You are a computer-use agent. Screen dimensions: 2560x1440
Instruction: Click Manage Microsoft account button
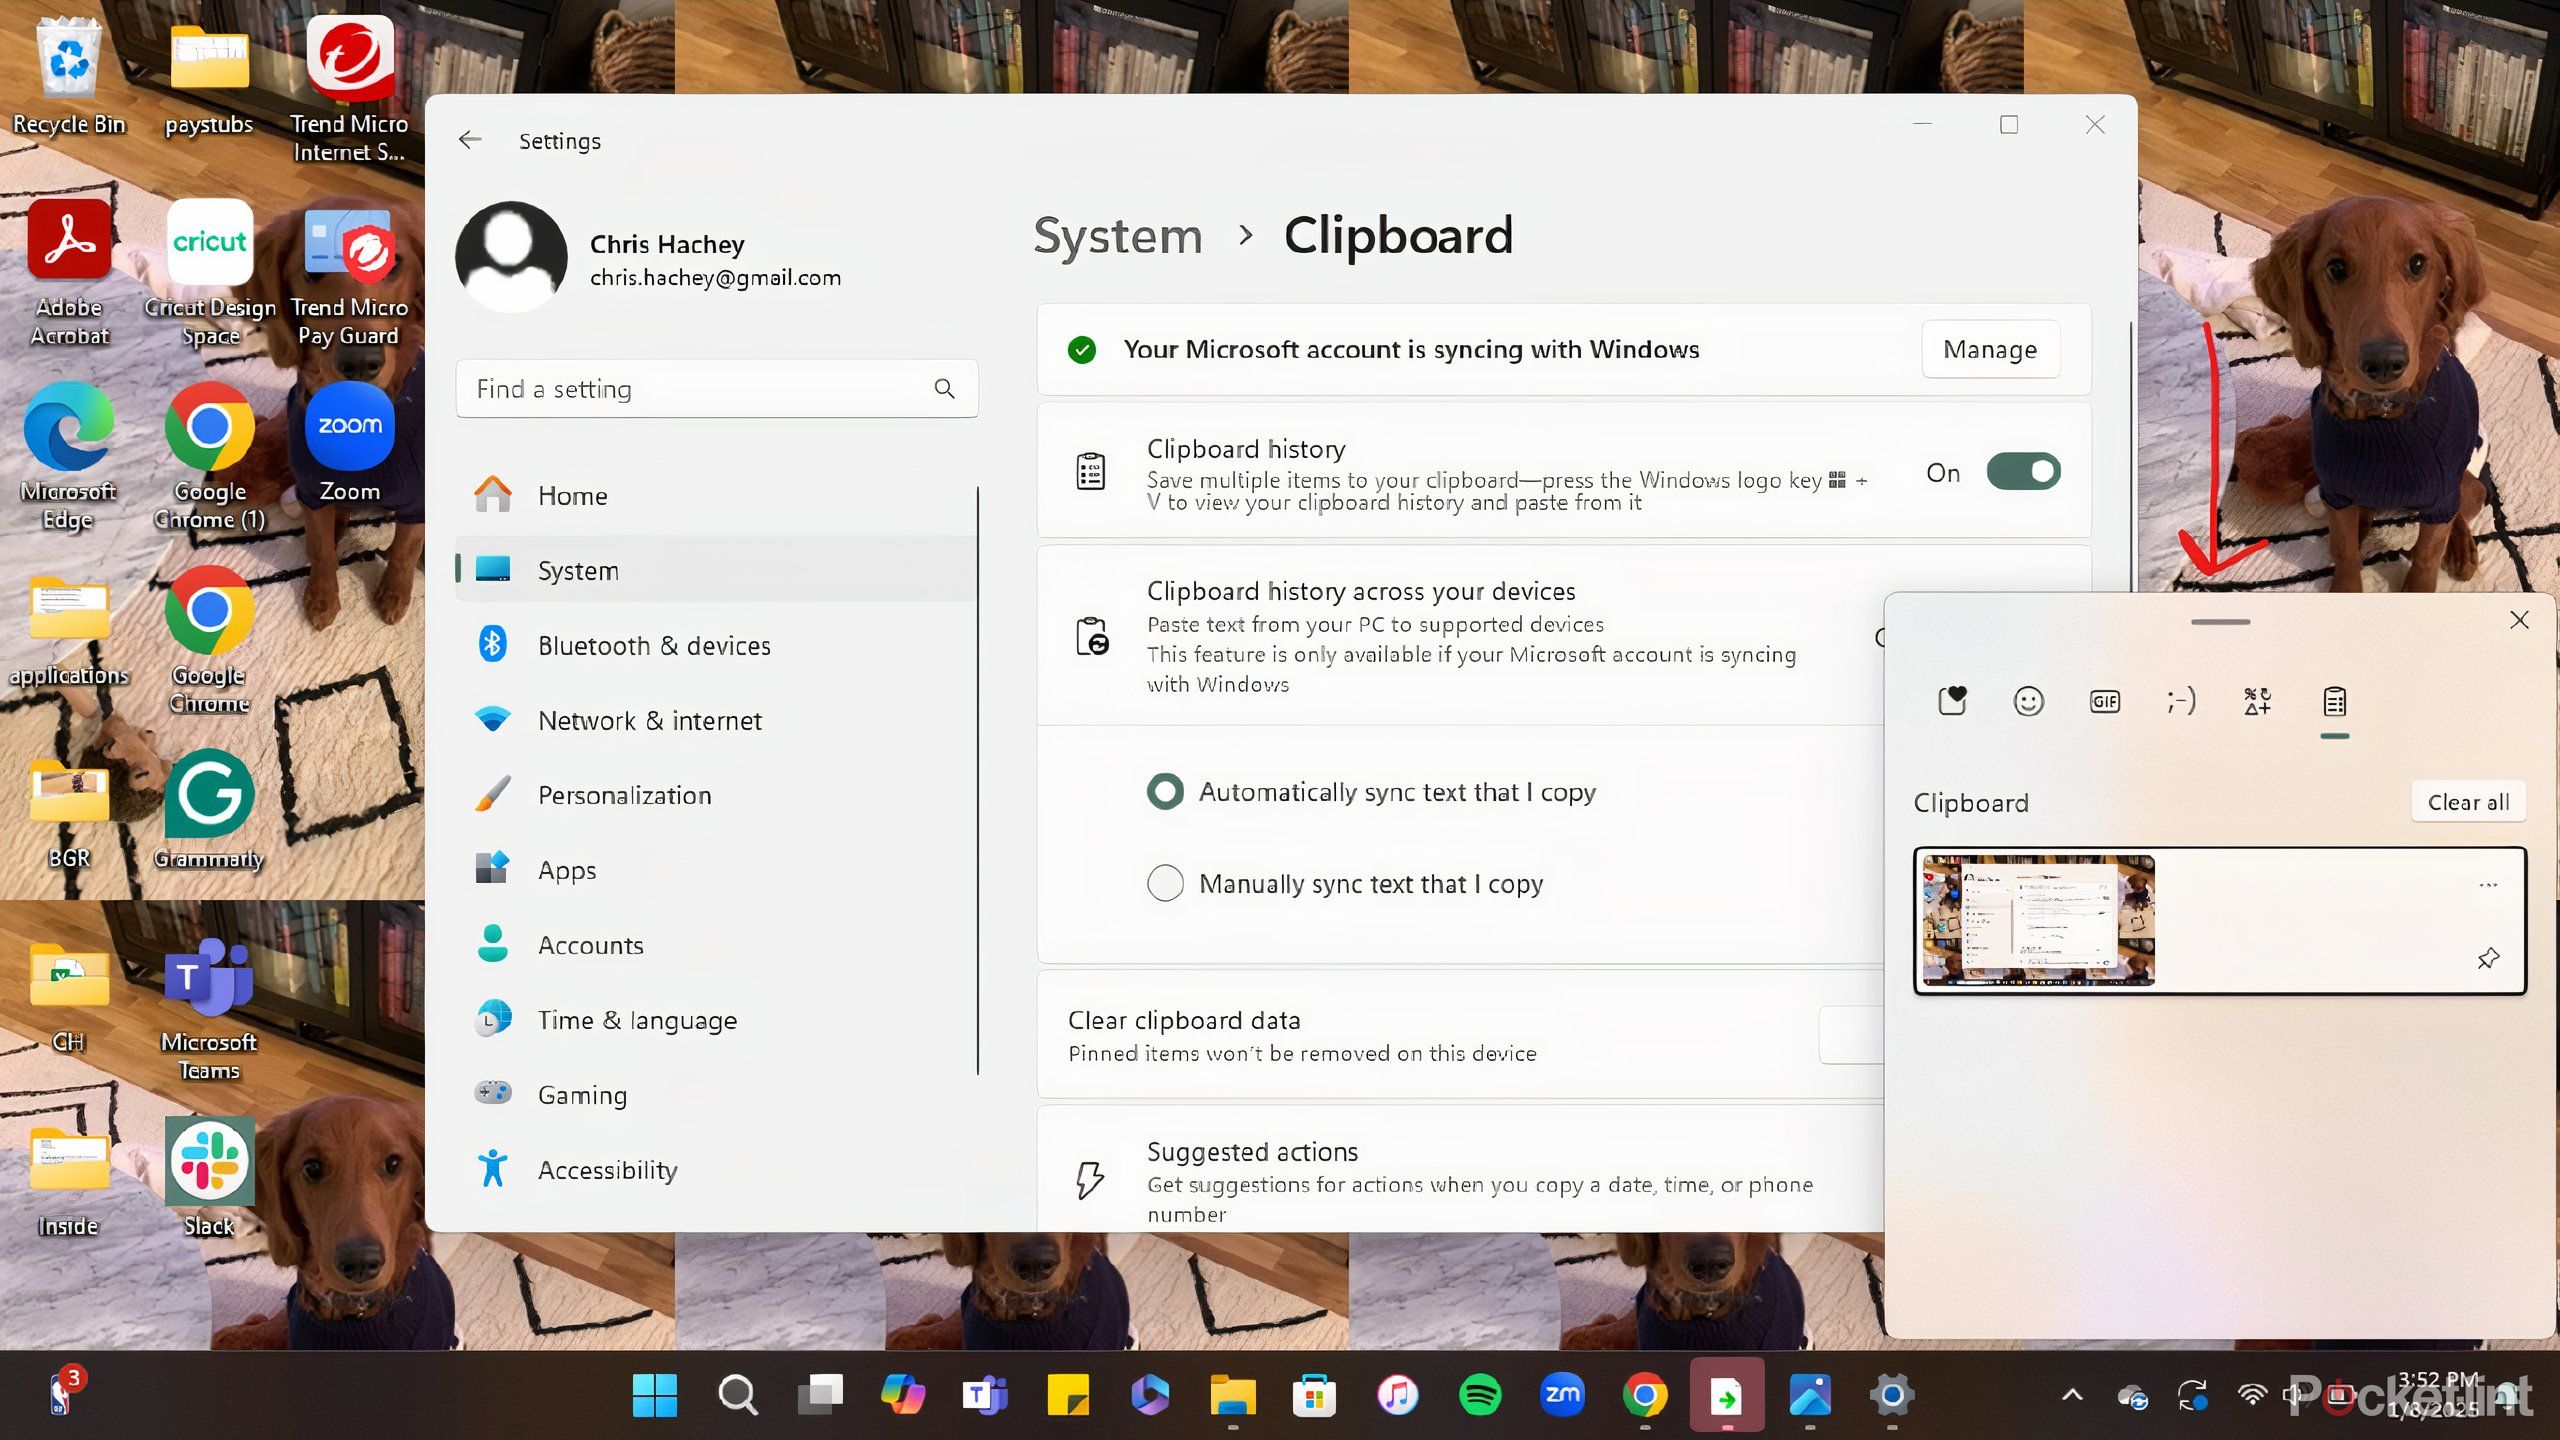click(x=1989, y=348)
